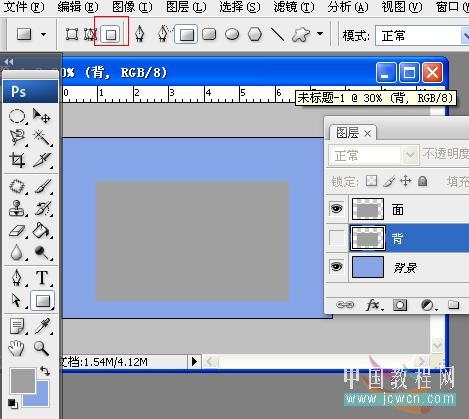Choose the Ellipse shape tool in options bar
The height and width of the screenshot is (419, 469).
[232, 34]
